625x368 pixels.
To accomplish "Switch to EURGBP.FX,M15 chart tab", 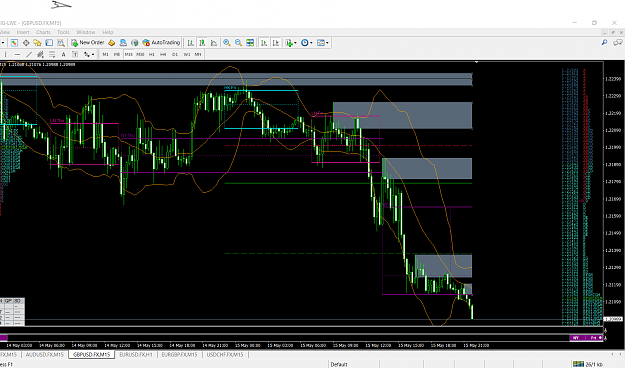I will (x=179, y=354).
